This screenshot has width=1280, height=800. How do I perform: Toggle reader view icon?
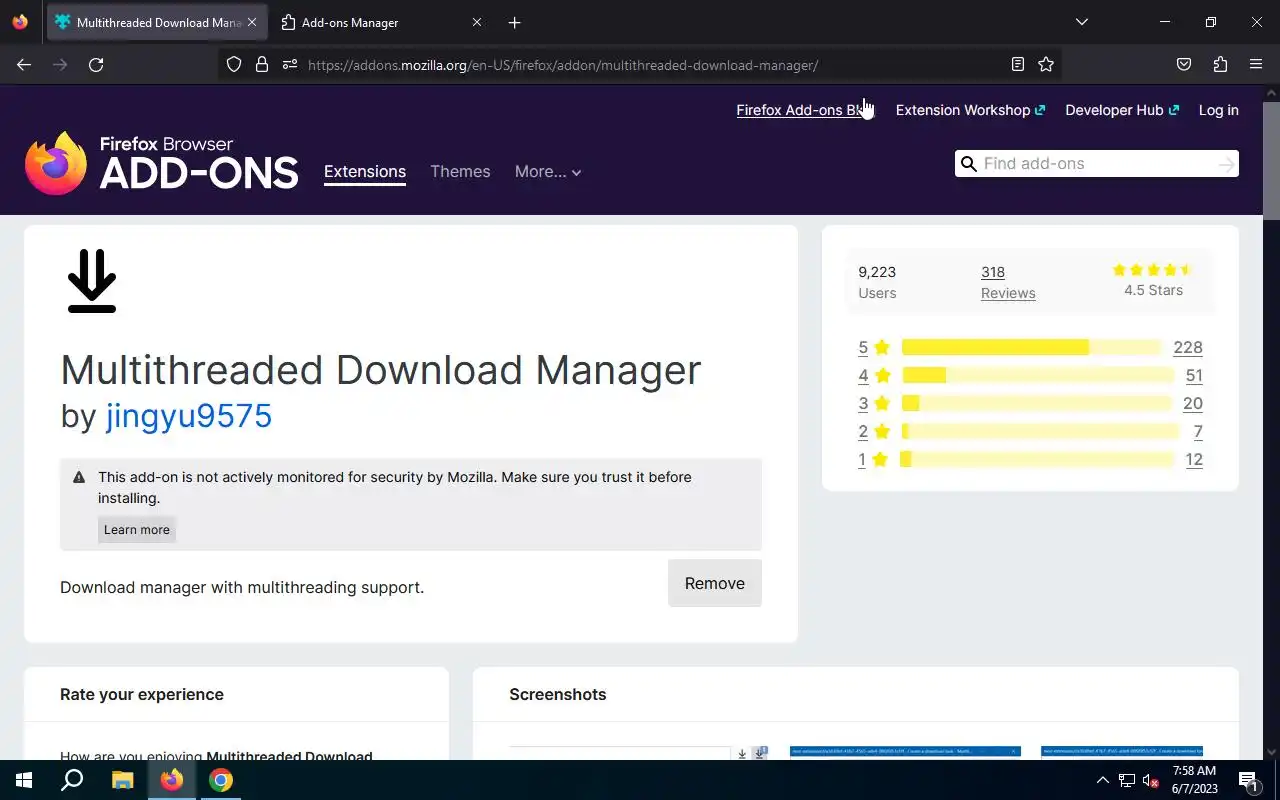1018,64
